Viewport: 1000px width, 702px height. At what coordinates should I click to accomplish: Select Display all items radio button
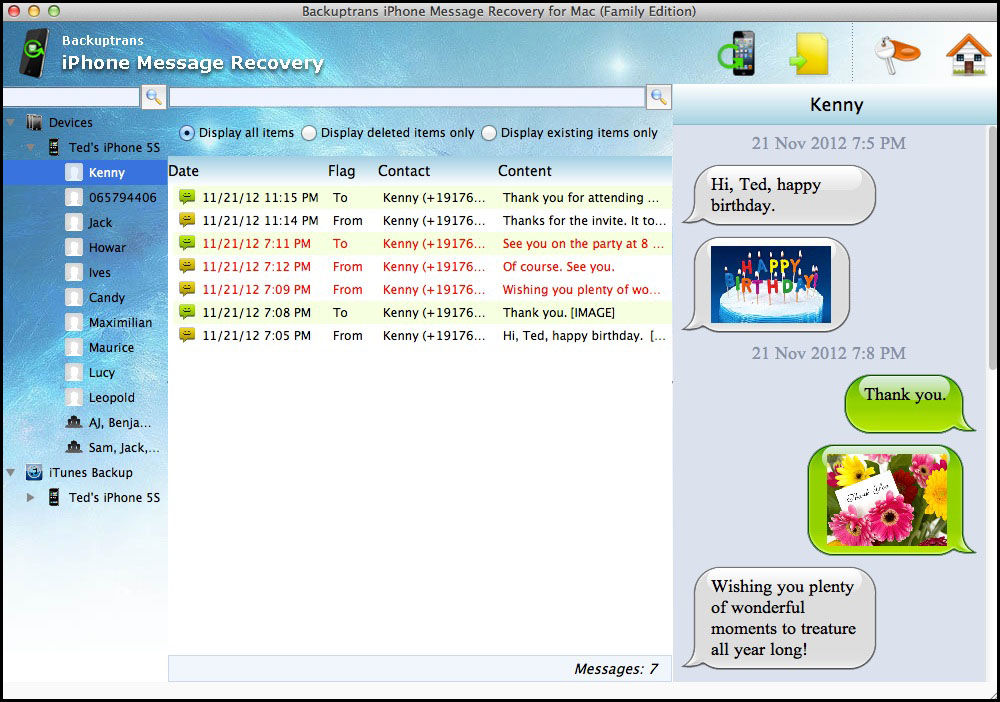click(x=187, y=133)
